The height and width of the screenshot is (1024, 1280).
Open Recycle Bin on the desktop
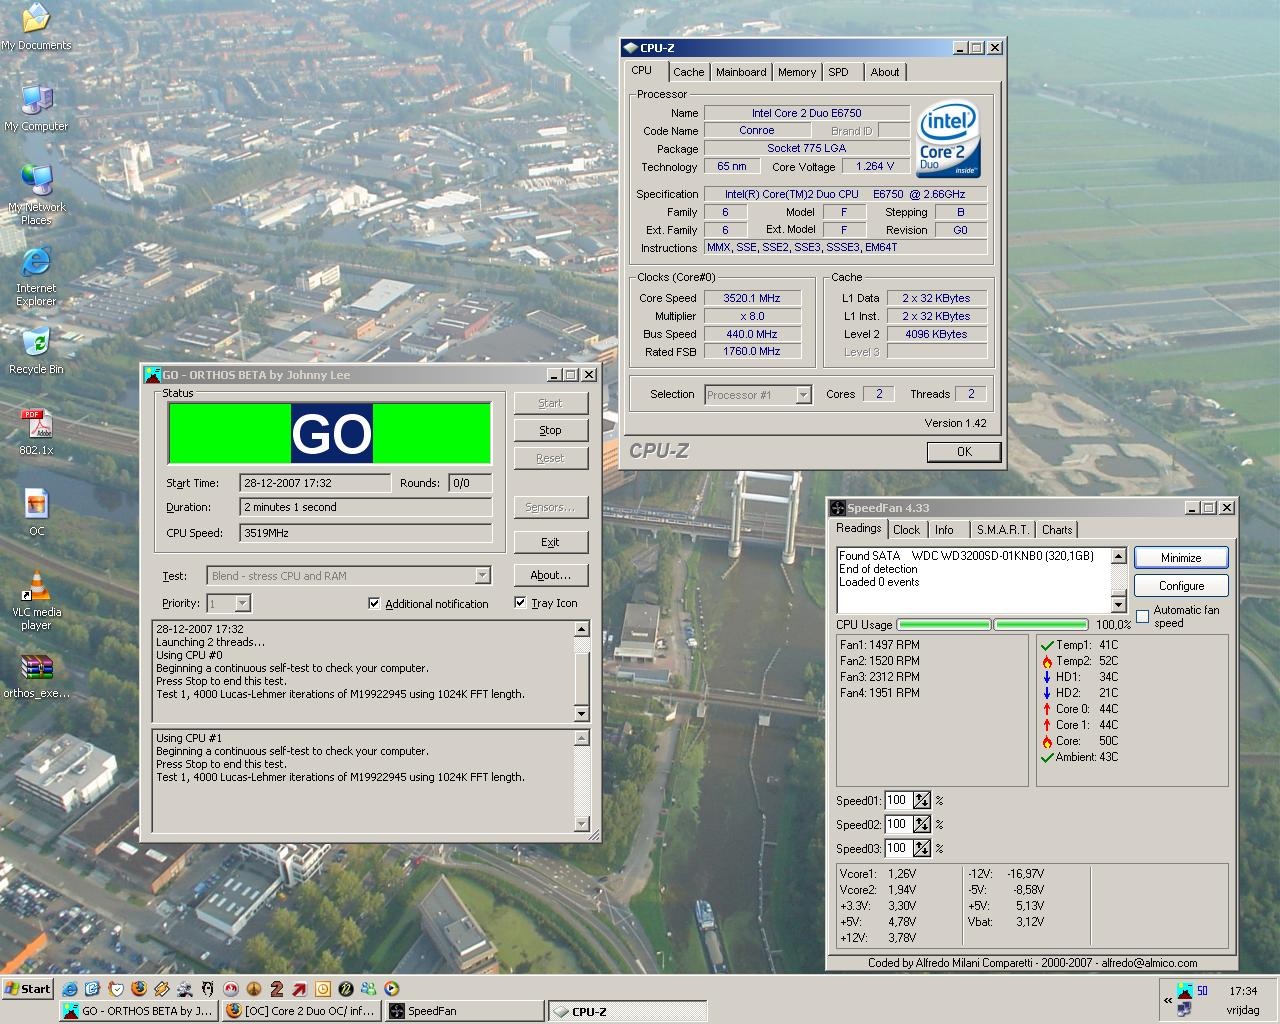(36, 344)
